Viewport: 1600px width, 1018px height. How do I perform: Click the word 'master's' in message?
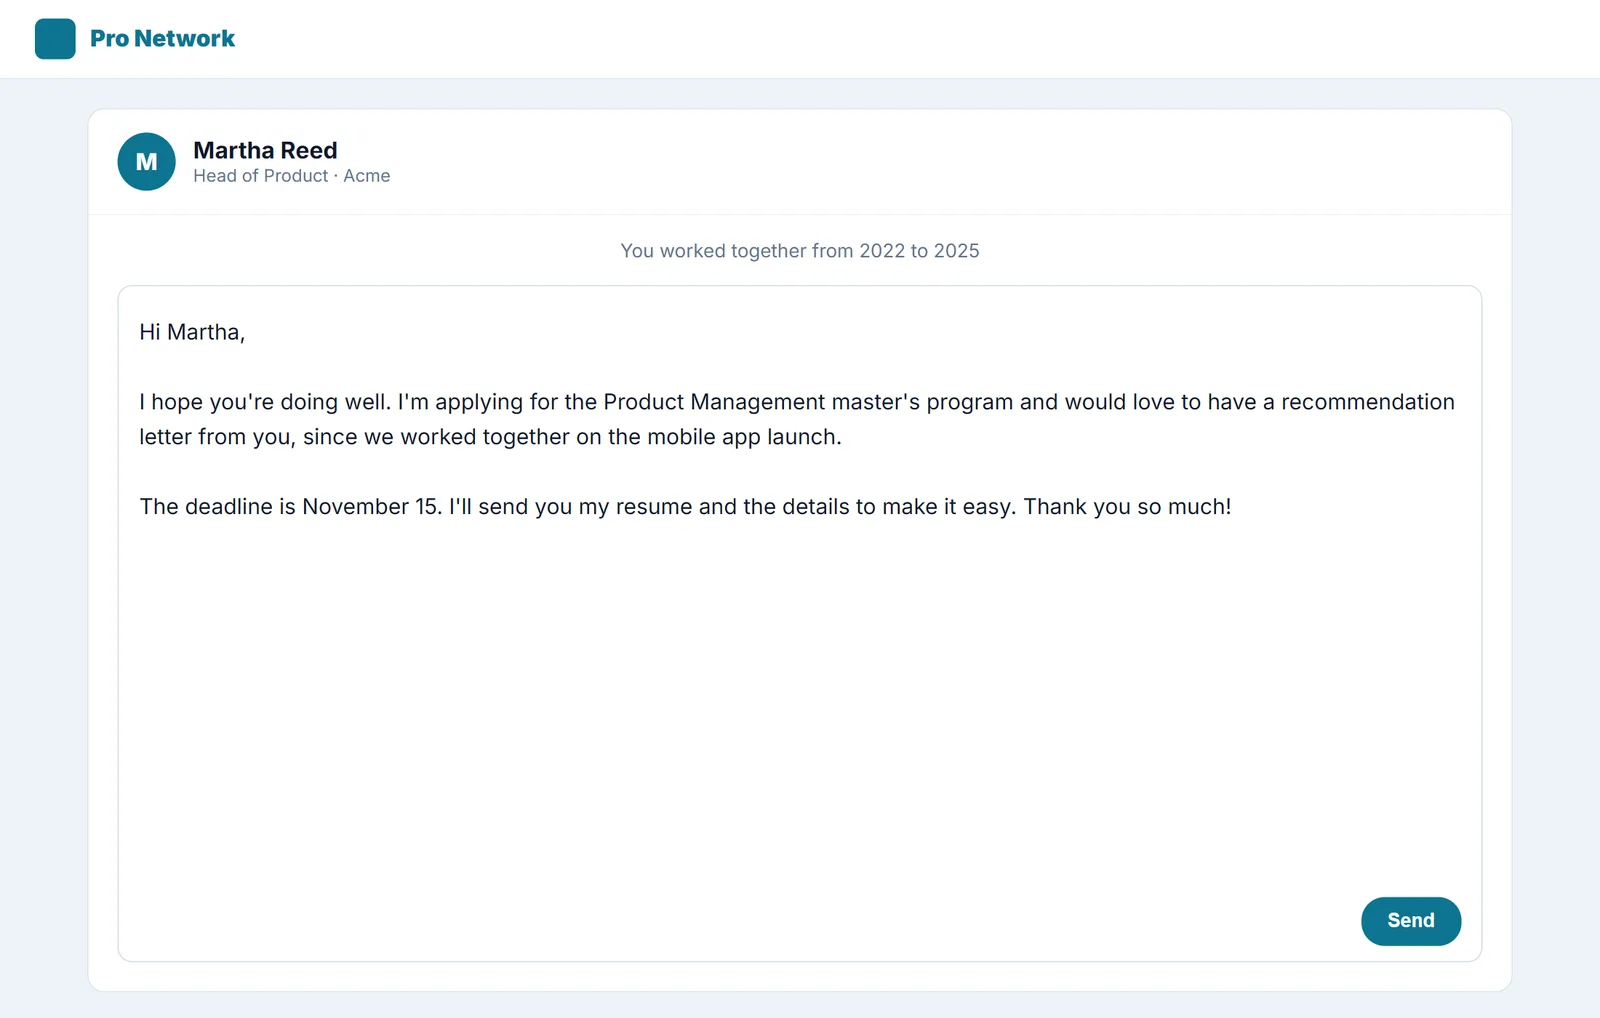coord(876,402)
